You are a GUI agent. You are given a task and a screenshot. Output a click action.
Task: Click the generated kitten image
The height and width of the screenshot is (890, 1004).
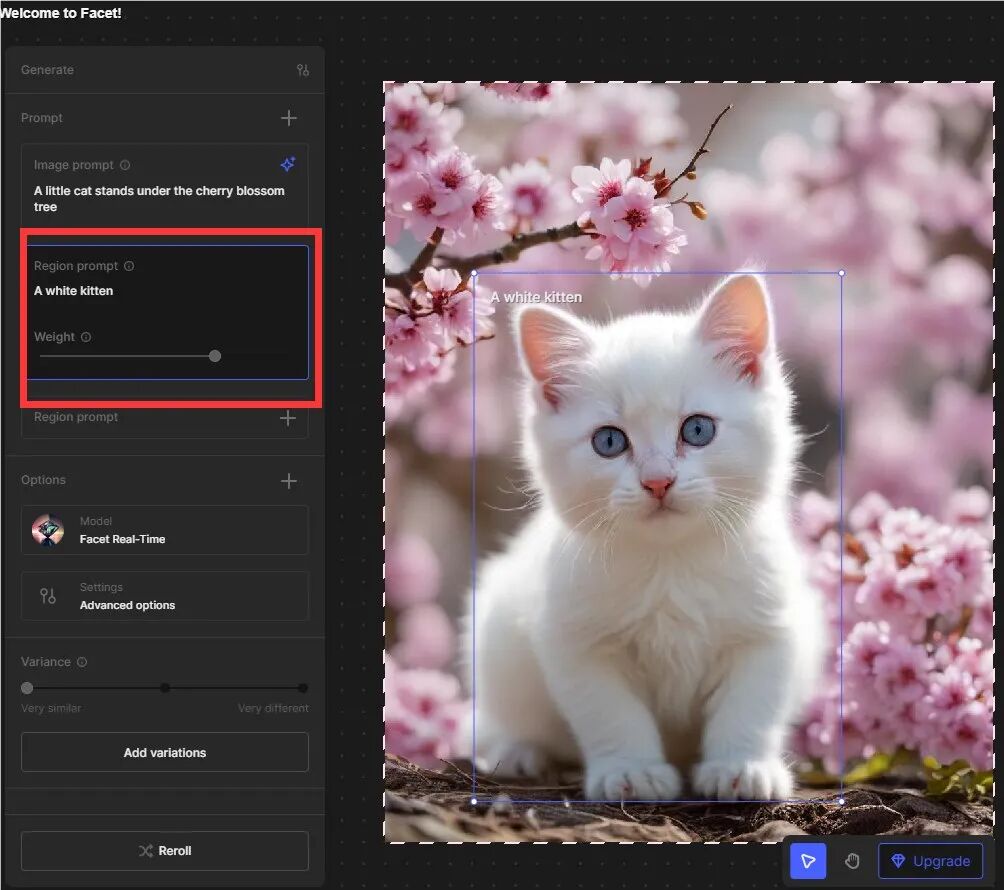click(x=688, y=462)
